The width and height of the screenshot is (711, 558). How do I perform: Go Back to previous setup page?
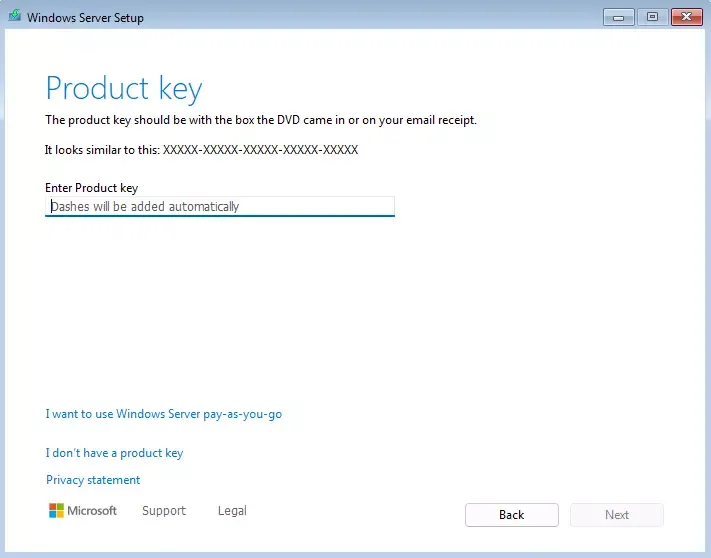click(511, 515)
